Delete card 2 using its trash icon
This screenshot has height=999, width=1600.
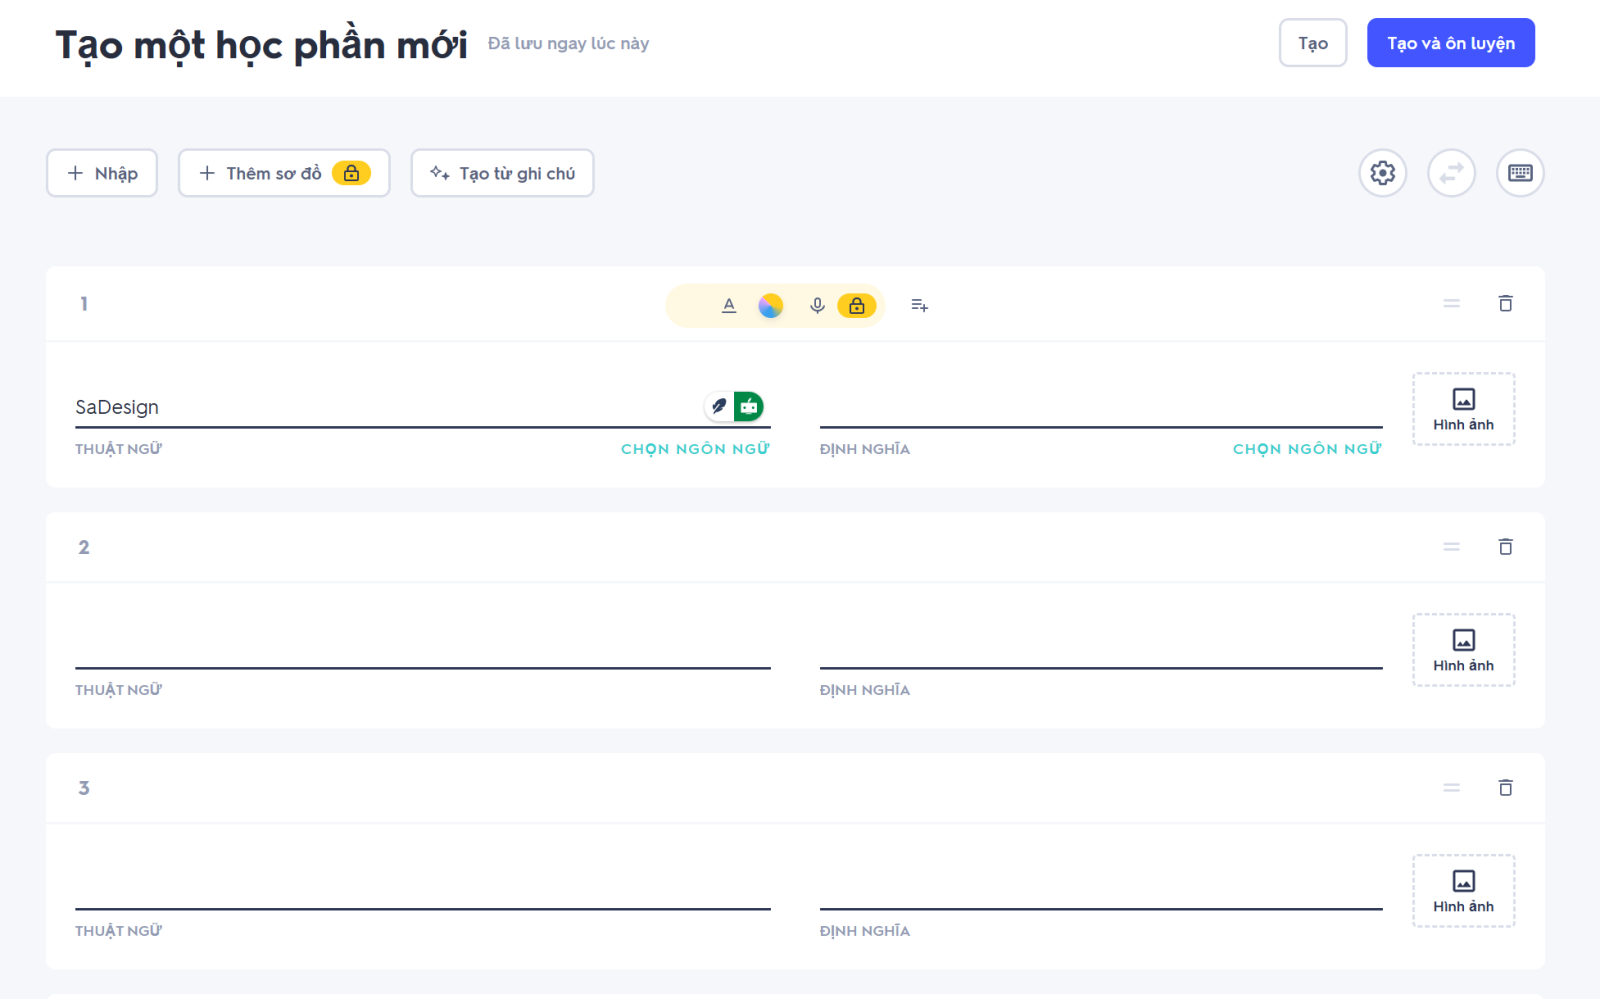click(x=1506, y=547)
